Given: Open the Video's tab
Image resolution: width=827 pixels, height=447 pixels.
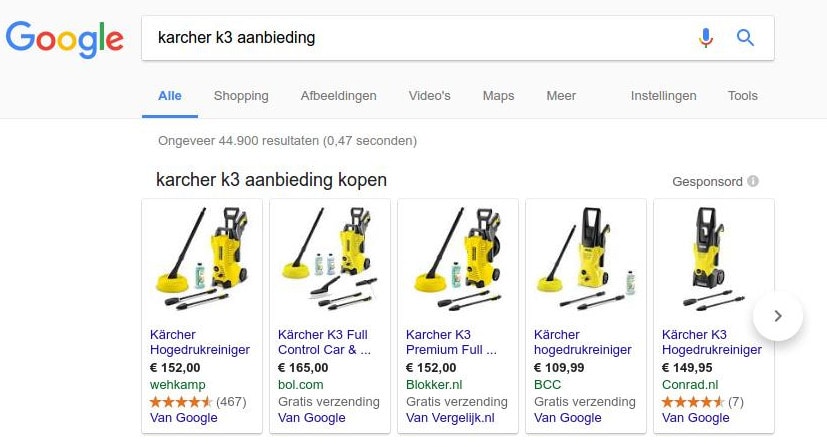Looking at the screenshot, I should point(429,96).
